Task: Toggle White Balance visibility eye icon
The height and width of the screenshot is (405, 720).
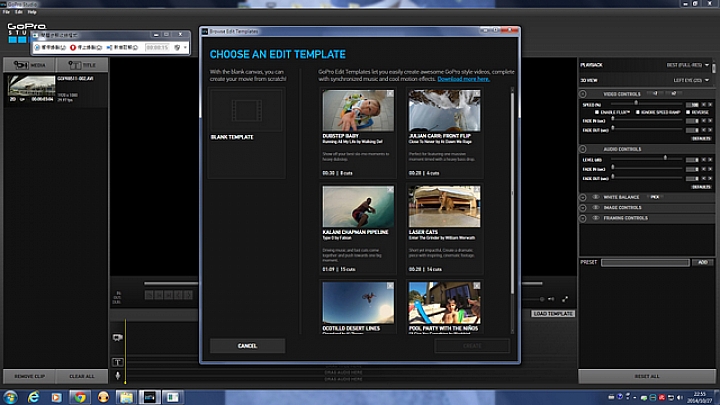Action: [x=596, y=197]
